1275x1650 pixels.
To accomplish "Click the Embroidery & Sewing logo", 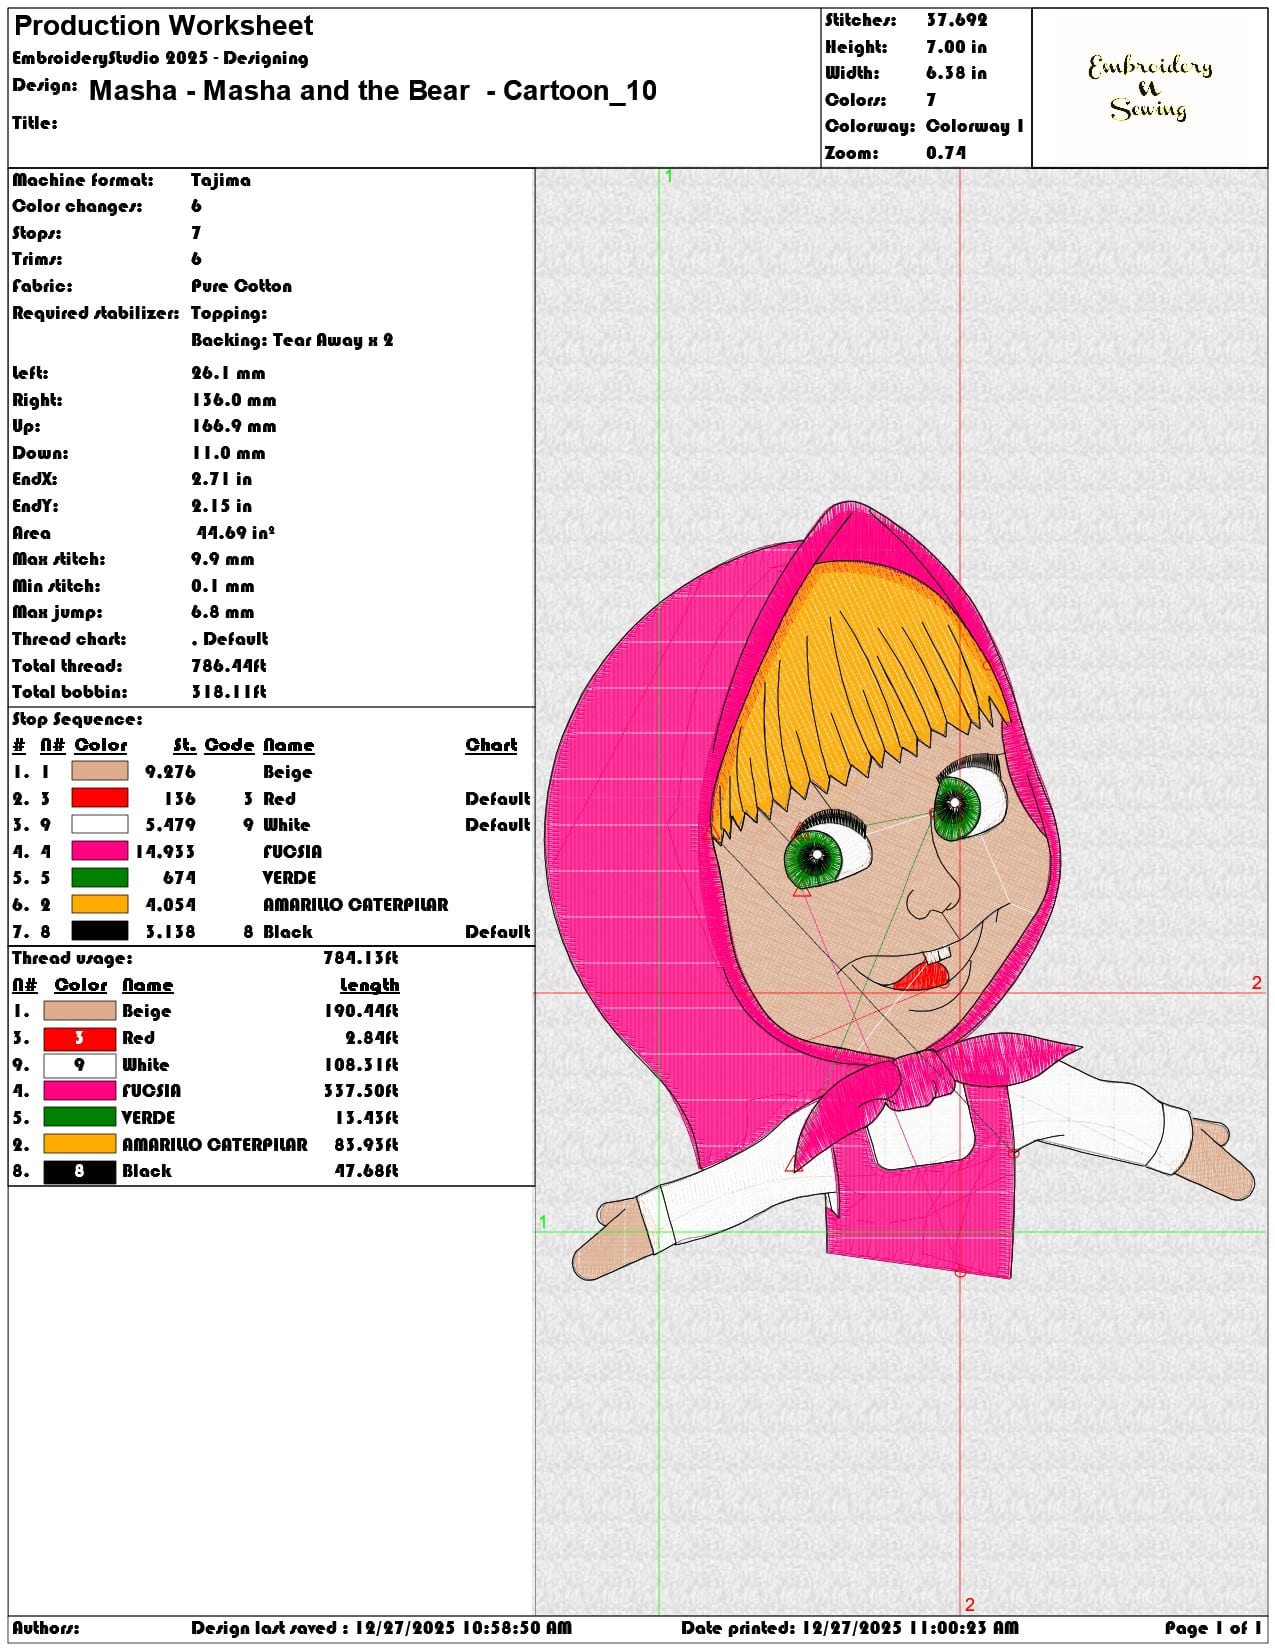I will click(x=1150, y=88).
